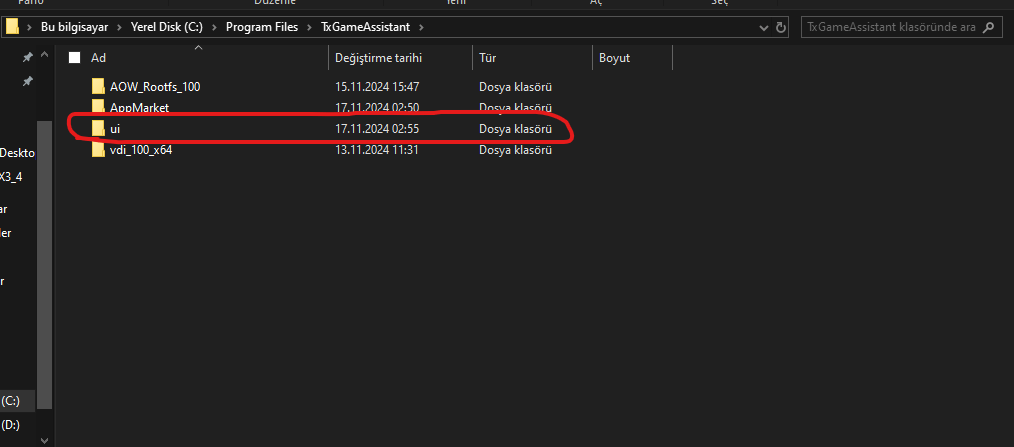Go to Program Files in breadcrumb
This screenshot has width=1014, height=447.
[262, 27]
